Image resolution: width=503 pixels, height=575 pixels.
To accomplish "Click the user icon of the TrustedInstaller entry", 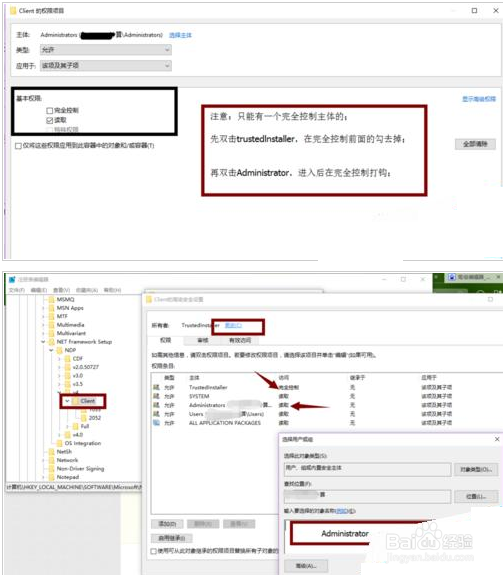I will [156, 387].
